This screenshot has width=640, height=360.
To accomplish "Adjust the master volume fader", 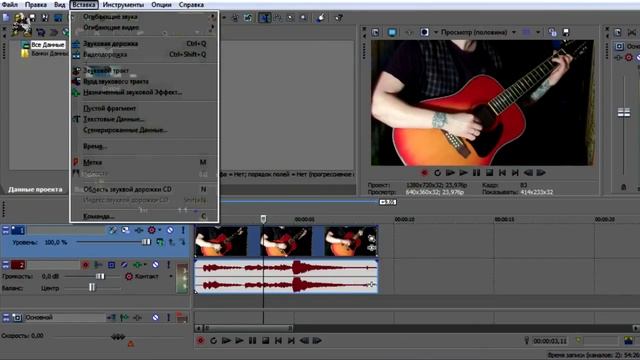I will pyautogui.click(x=624, y=113).
